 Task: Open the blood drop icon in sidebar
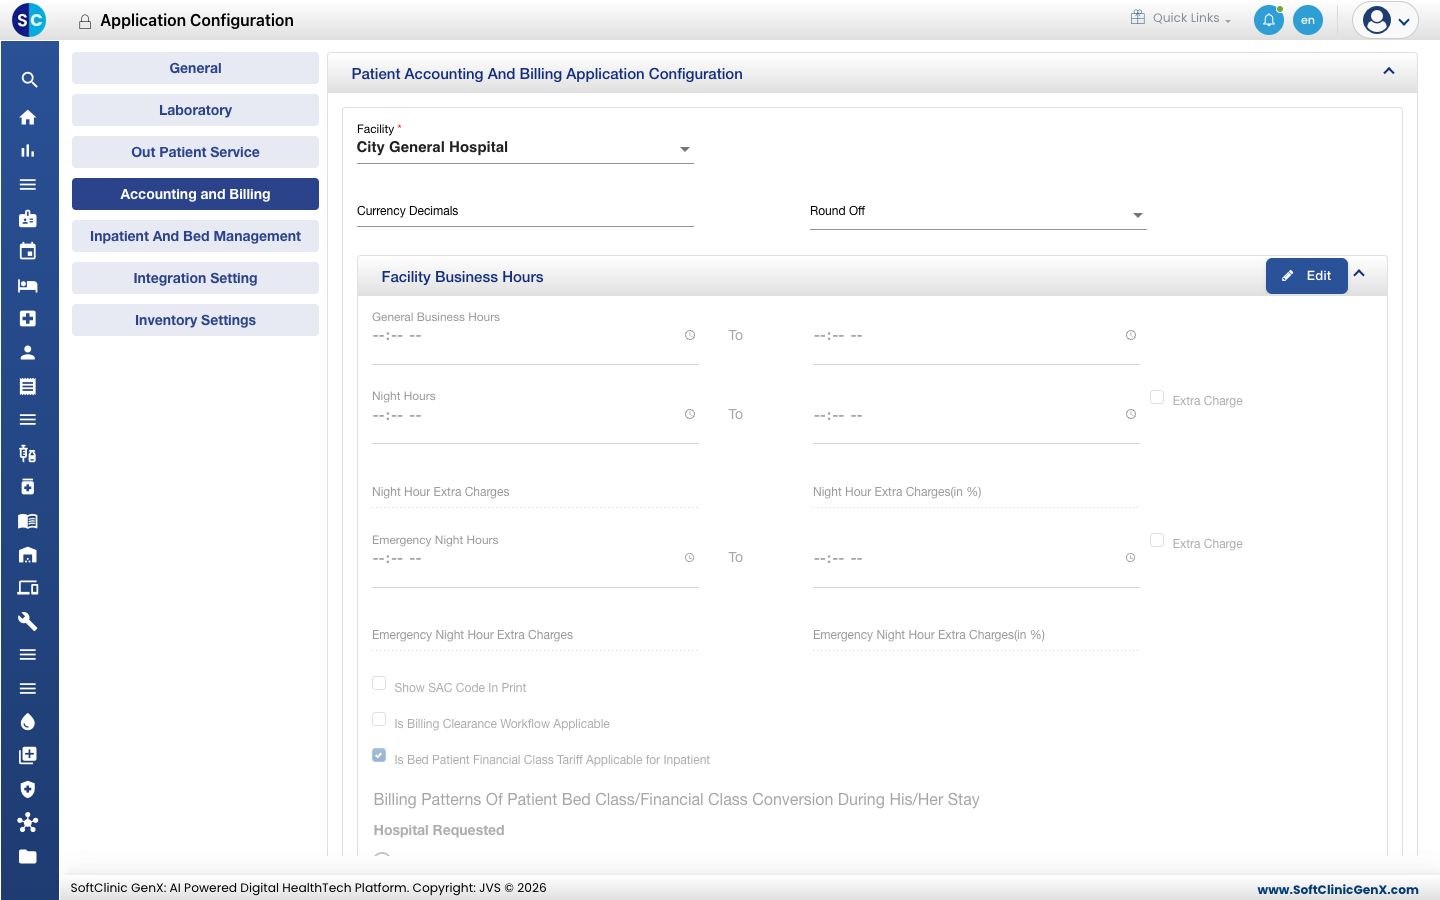28,722
